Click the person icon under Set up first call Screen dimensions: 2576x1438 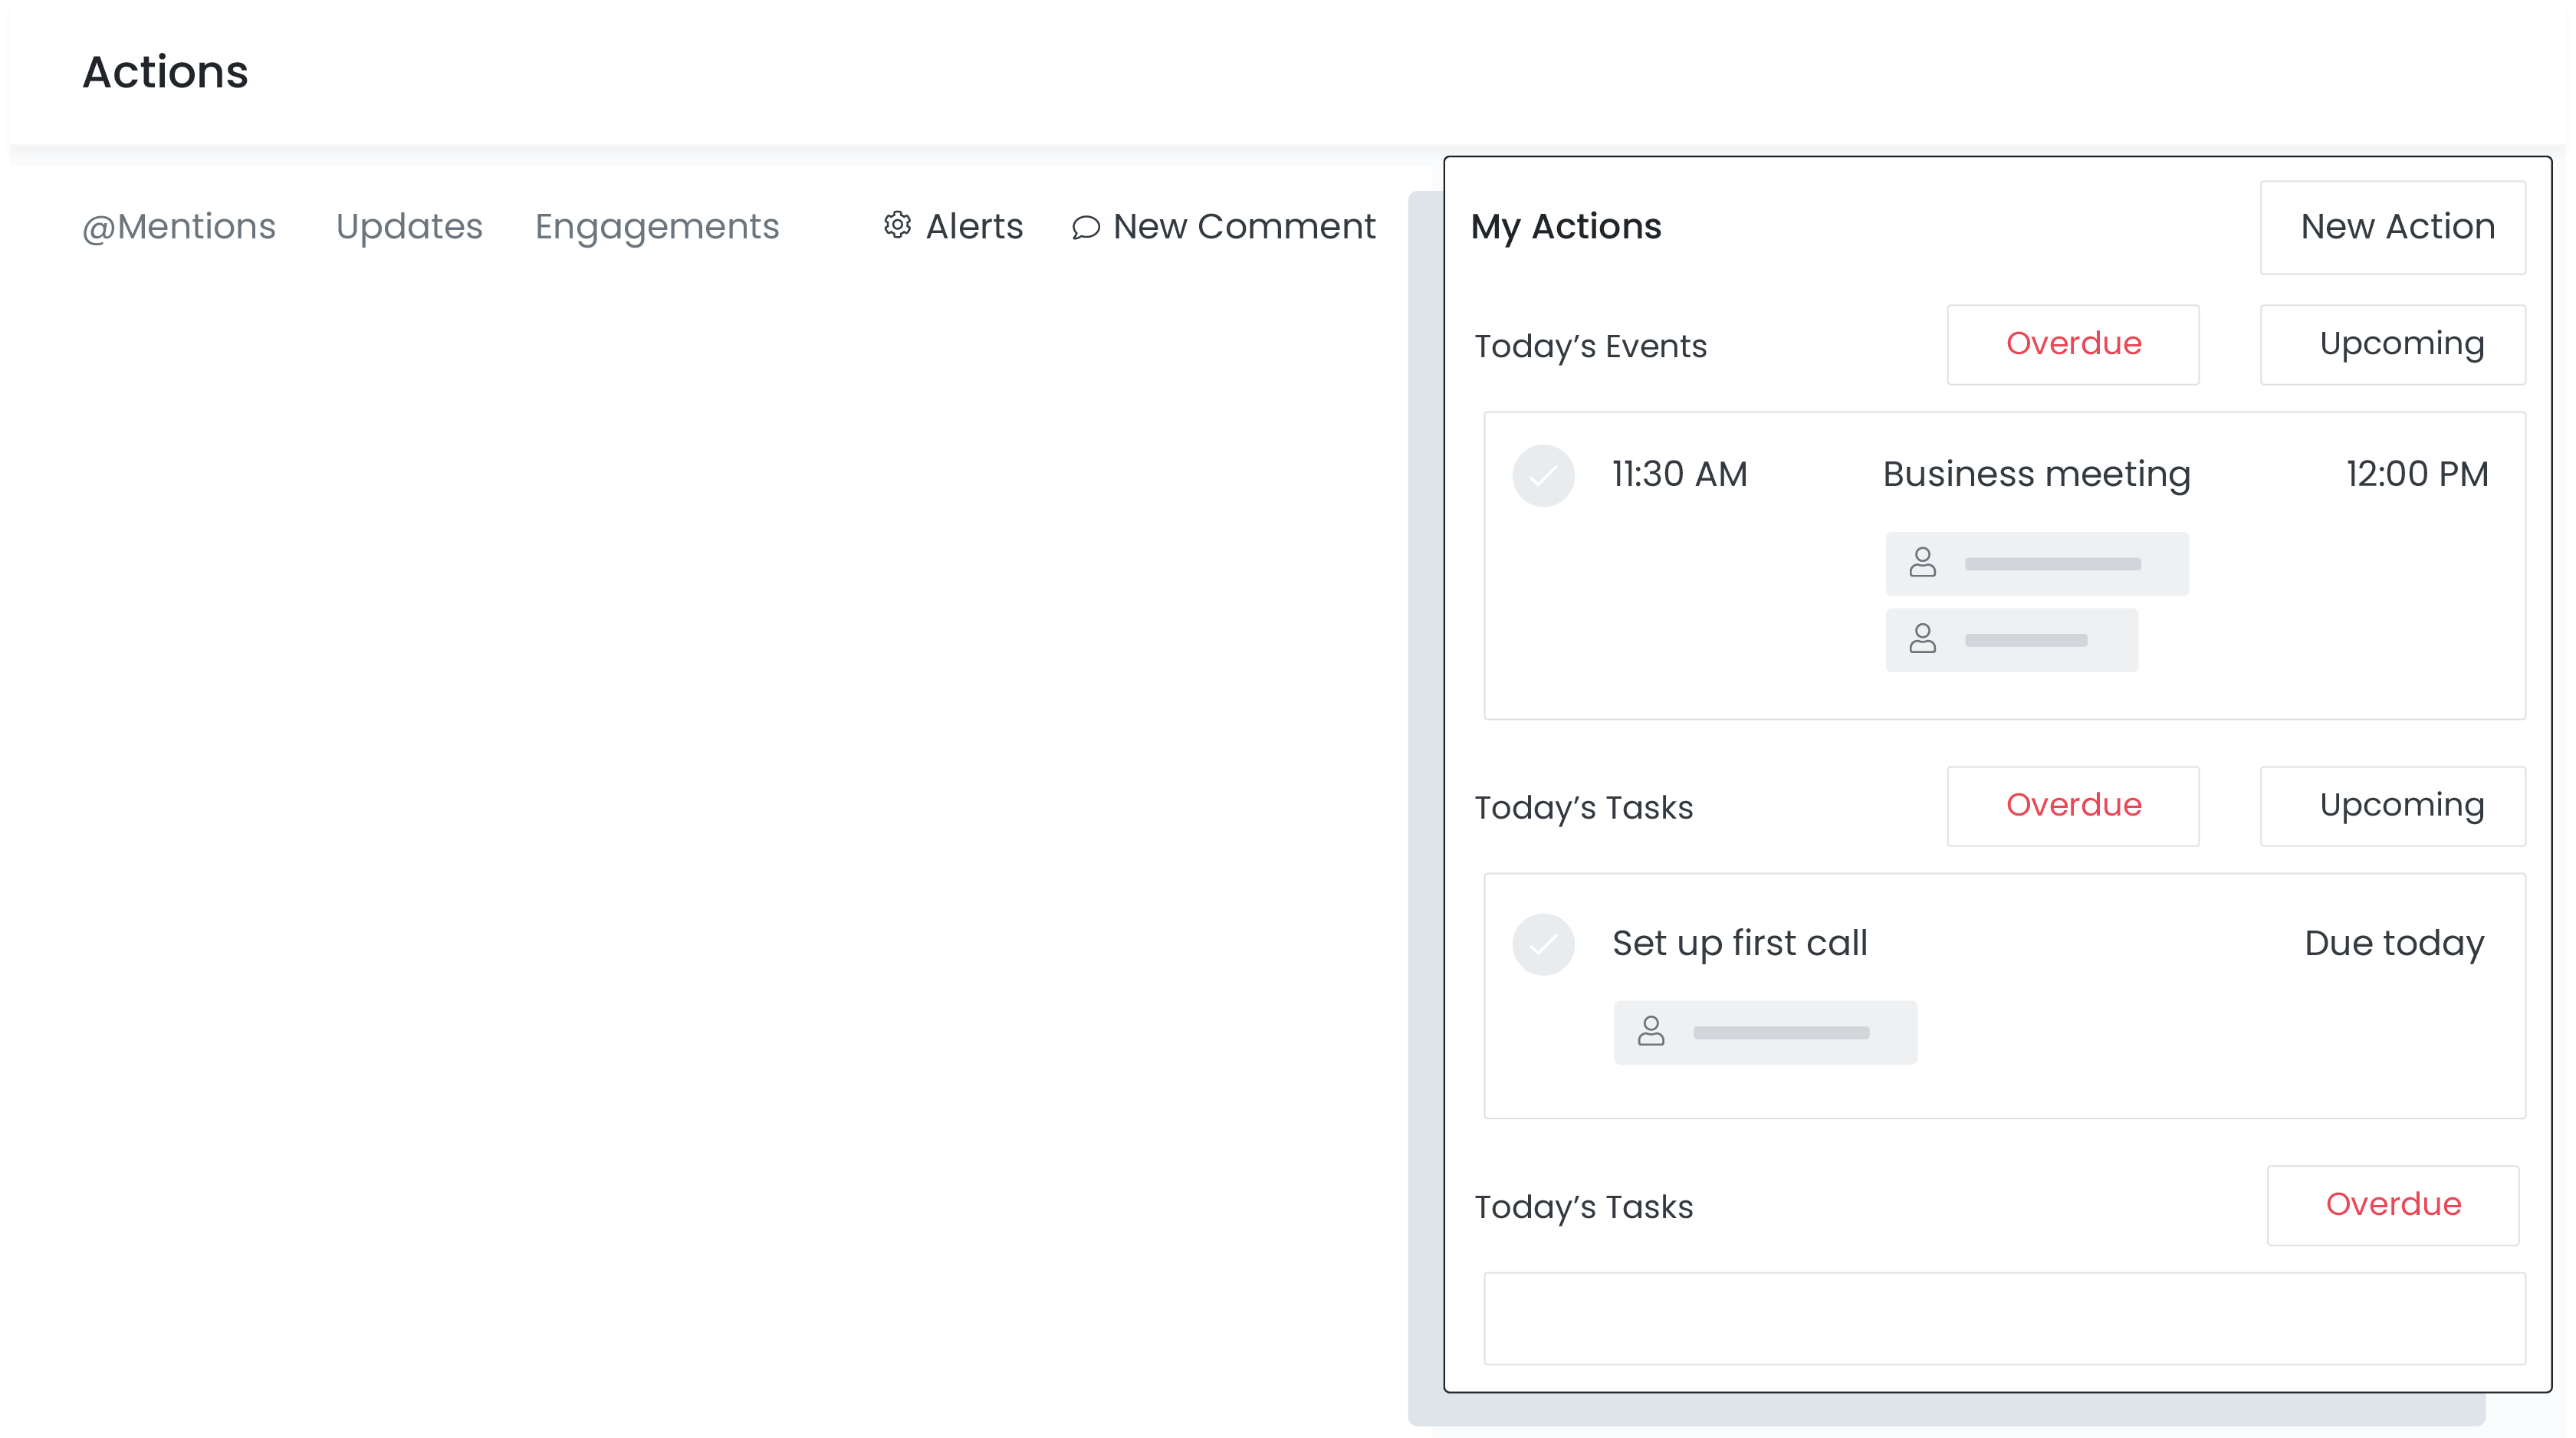point(1651,1031)
